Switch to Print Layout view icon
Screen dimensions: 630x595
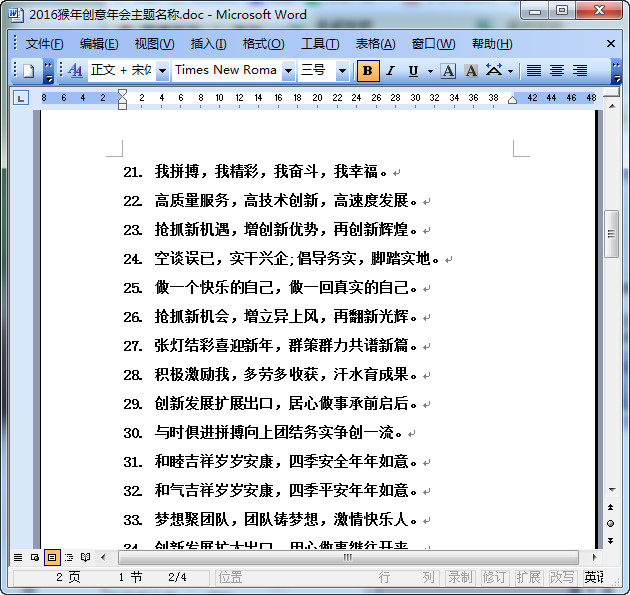(52, 557)
